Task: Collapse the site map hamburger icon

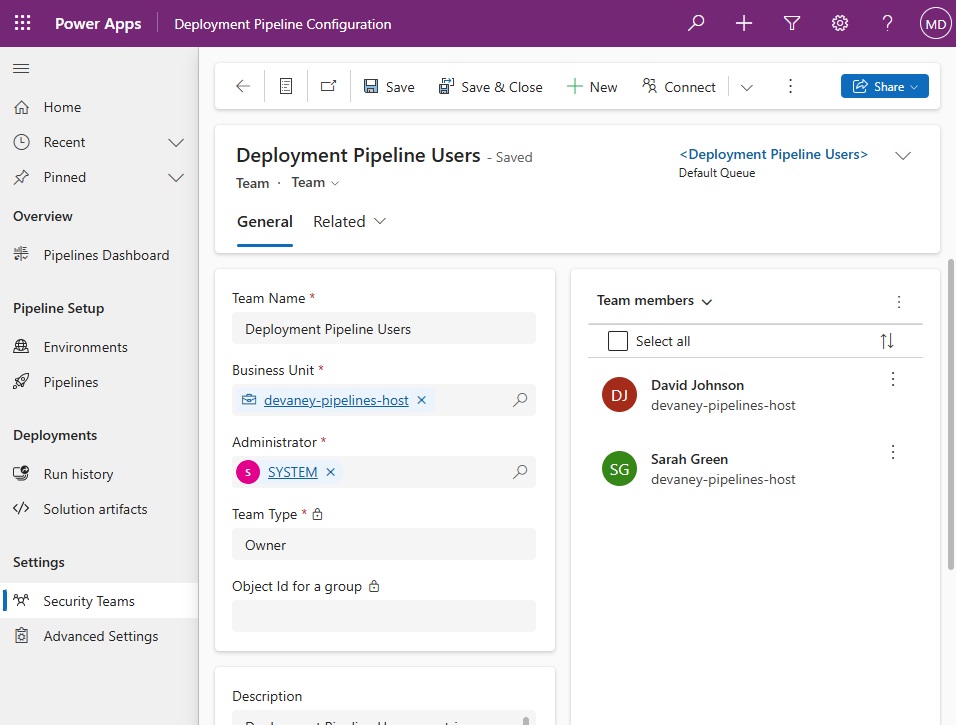Action: [x=21, y=68]
